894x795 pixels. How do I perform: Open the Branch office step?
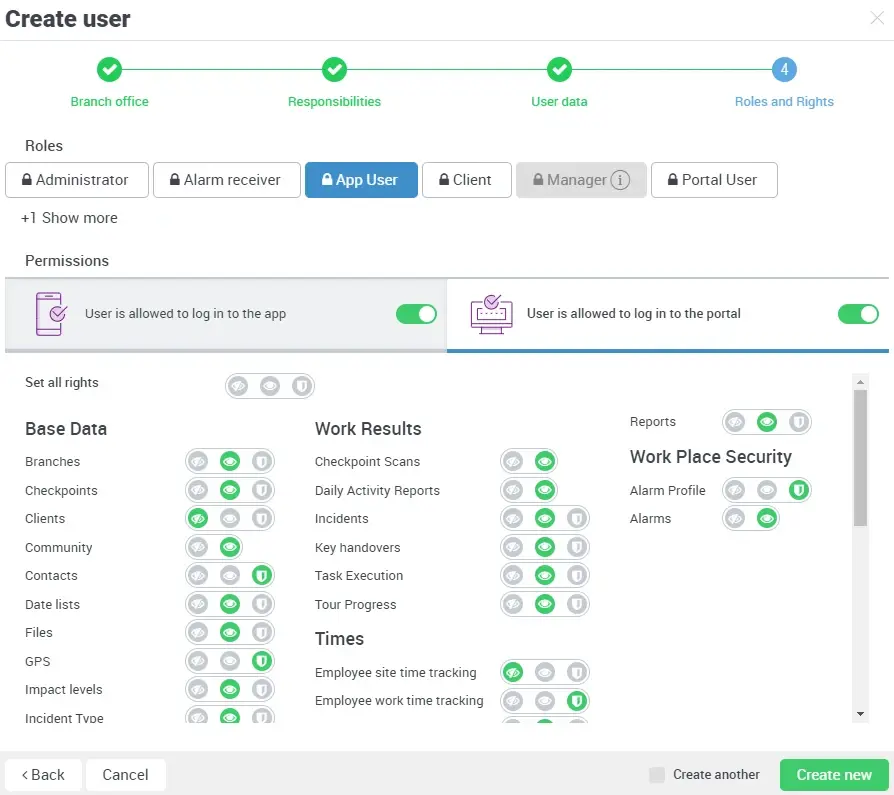(x=109, y=70)
